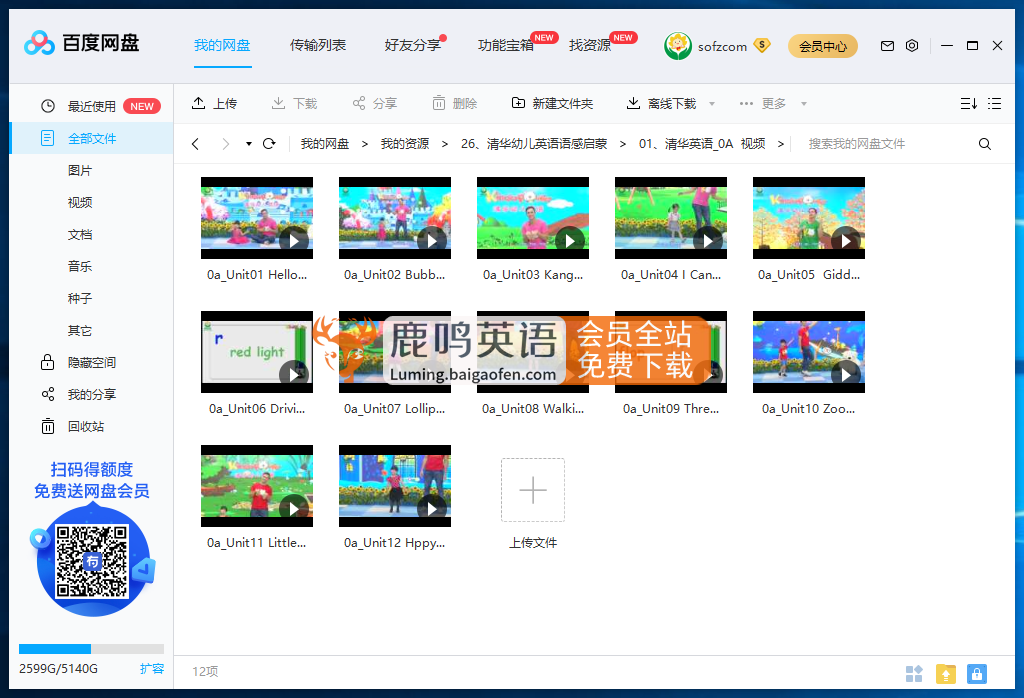Click the blue lock safe icon
This screenshot has height=698, width=1024.
pyautogui.click(x=977, y=674)
